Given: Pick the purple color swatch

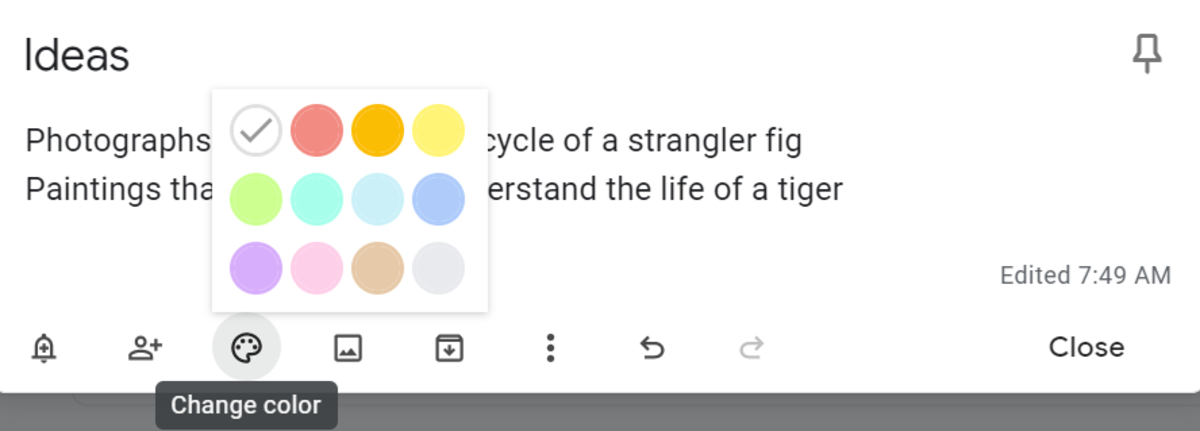Looking at the screenshot, I should [256, 268].
